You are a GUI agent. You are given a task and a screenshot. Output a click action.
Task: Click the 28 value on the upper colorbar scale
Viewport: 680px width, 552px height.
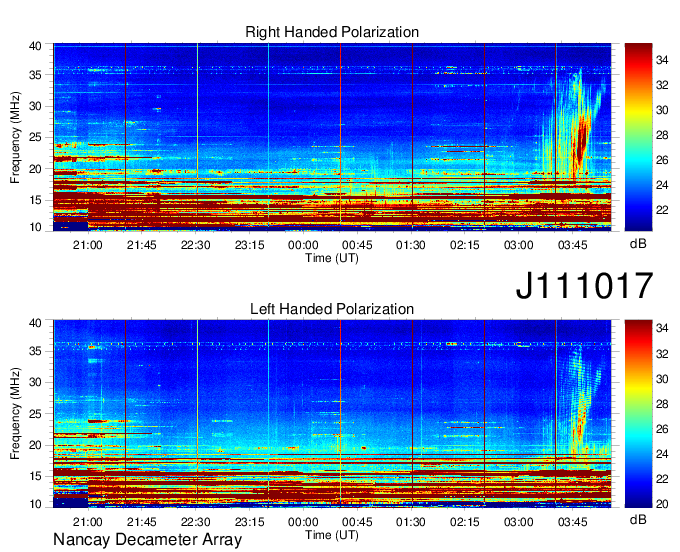coord(662,135)
